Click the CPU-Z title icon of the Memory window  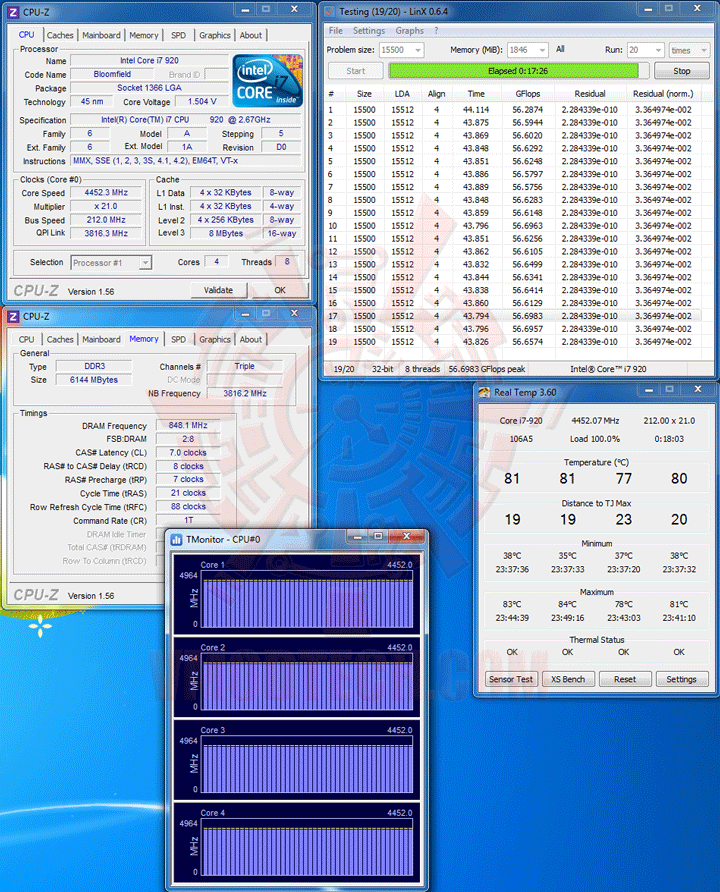pos(13,316)
